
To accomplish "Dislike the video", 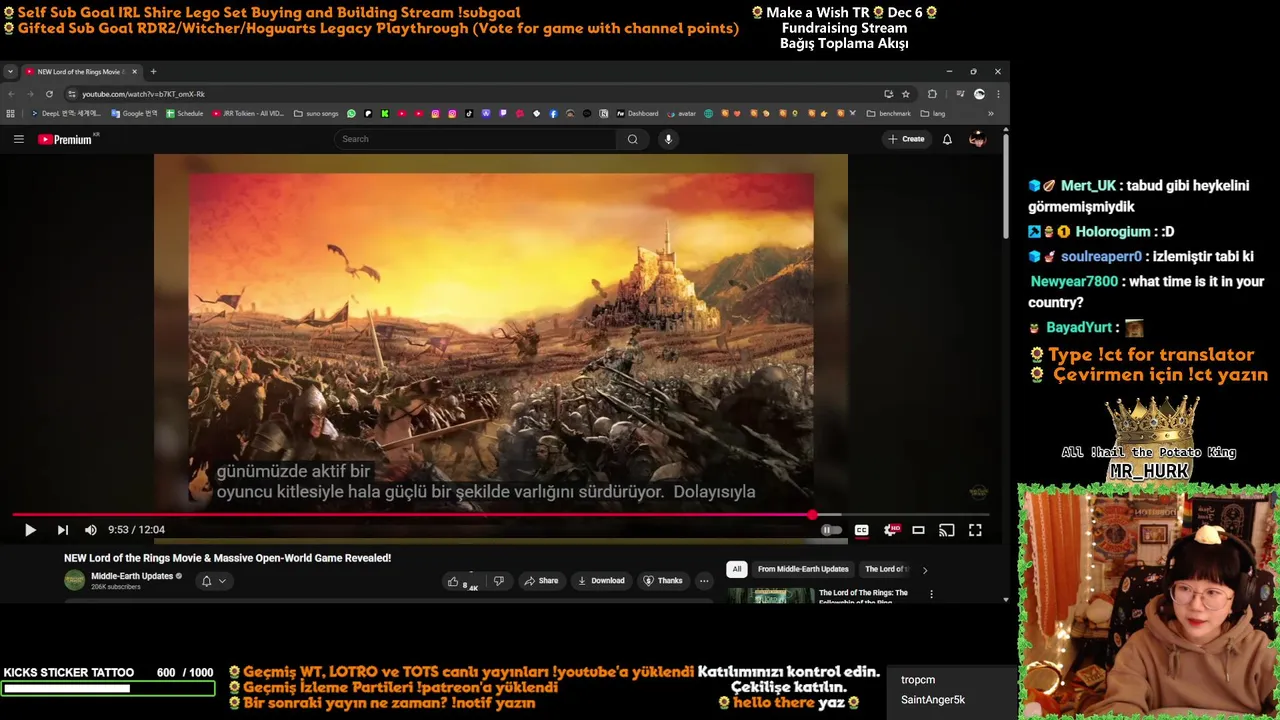I will tap(499, 581).
